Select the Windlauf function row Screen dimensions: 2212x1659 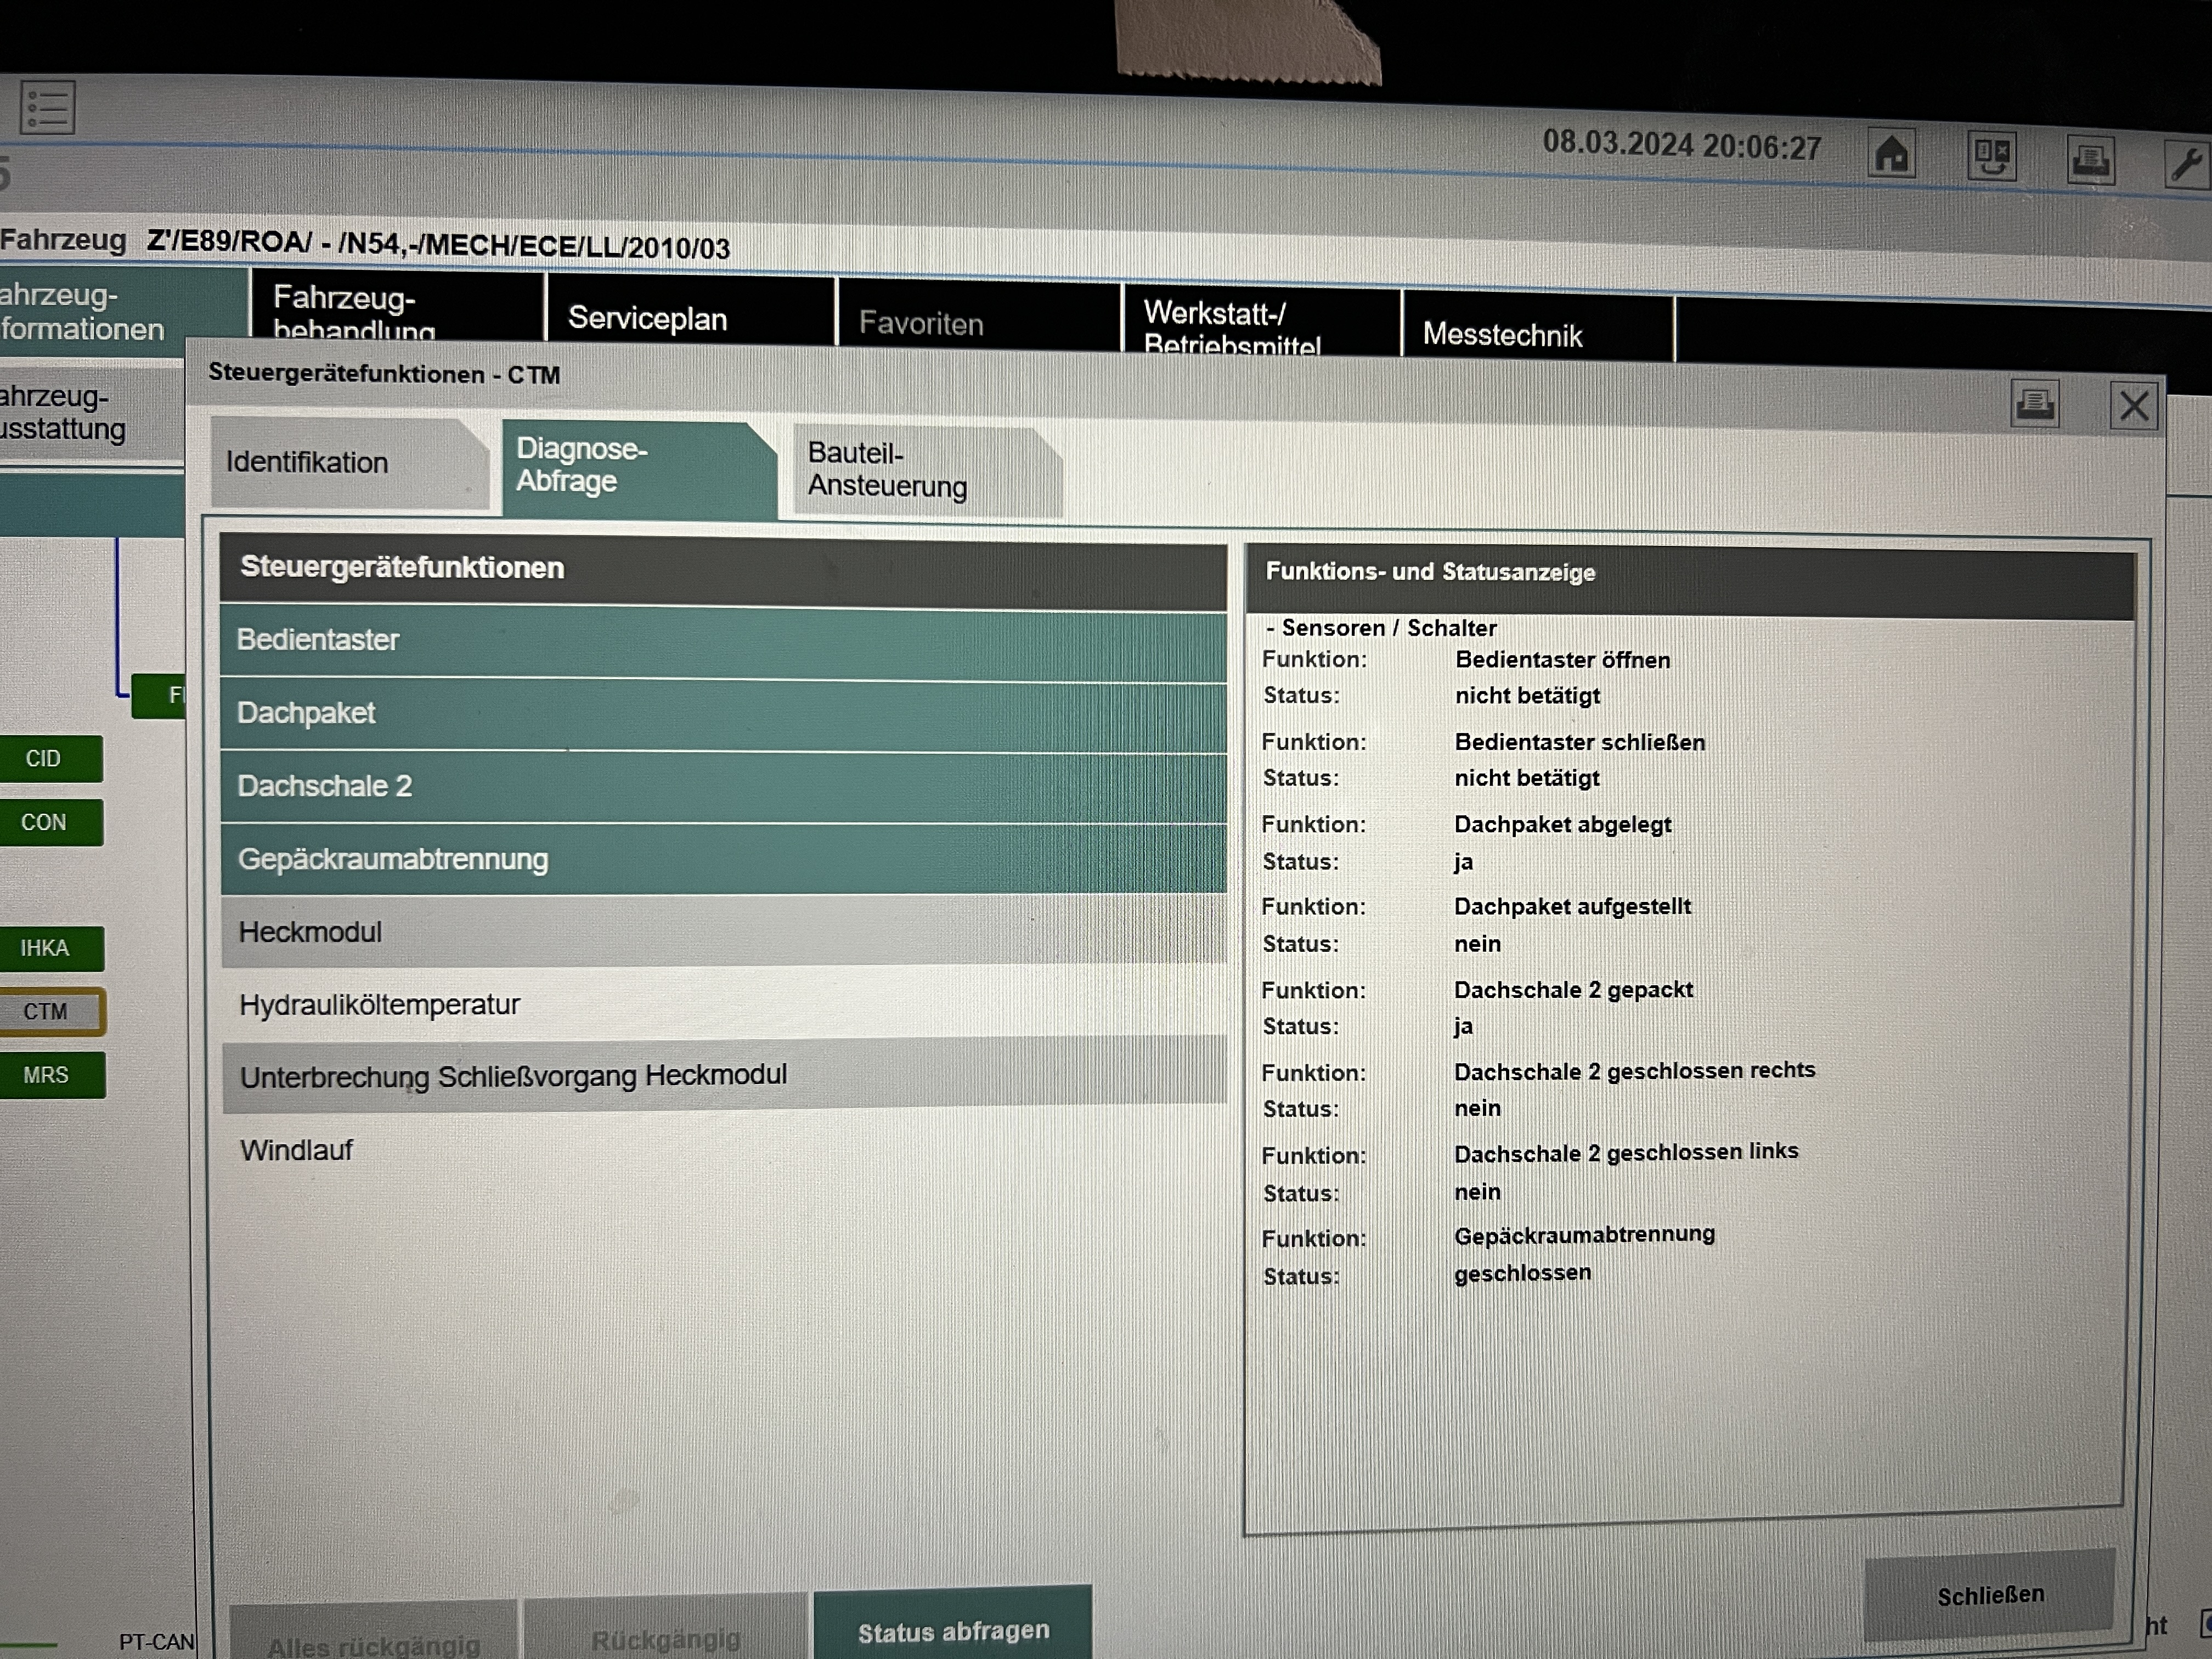pyautogui.click(x=723, y=1149)
